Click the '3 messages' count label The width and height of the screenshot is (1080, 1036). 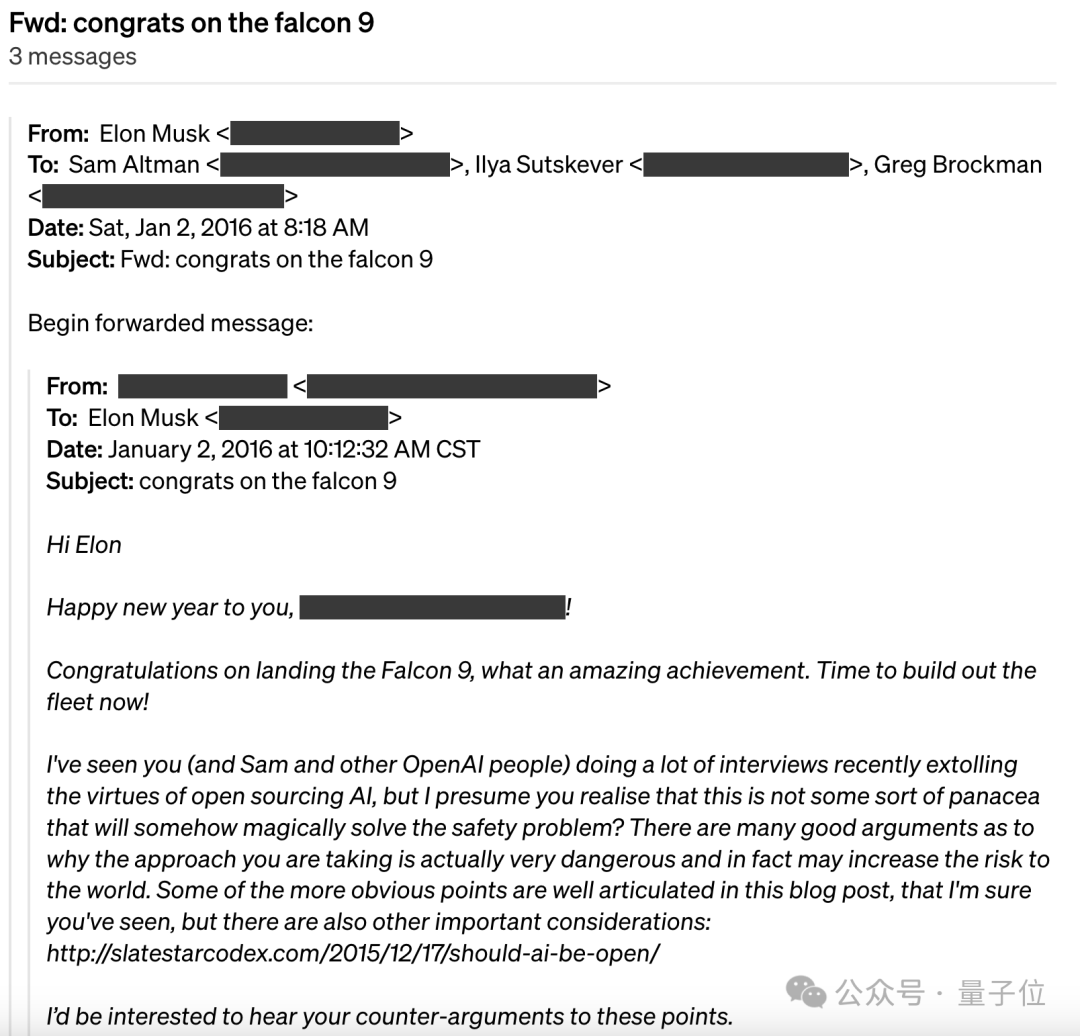tap(72, 56)
